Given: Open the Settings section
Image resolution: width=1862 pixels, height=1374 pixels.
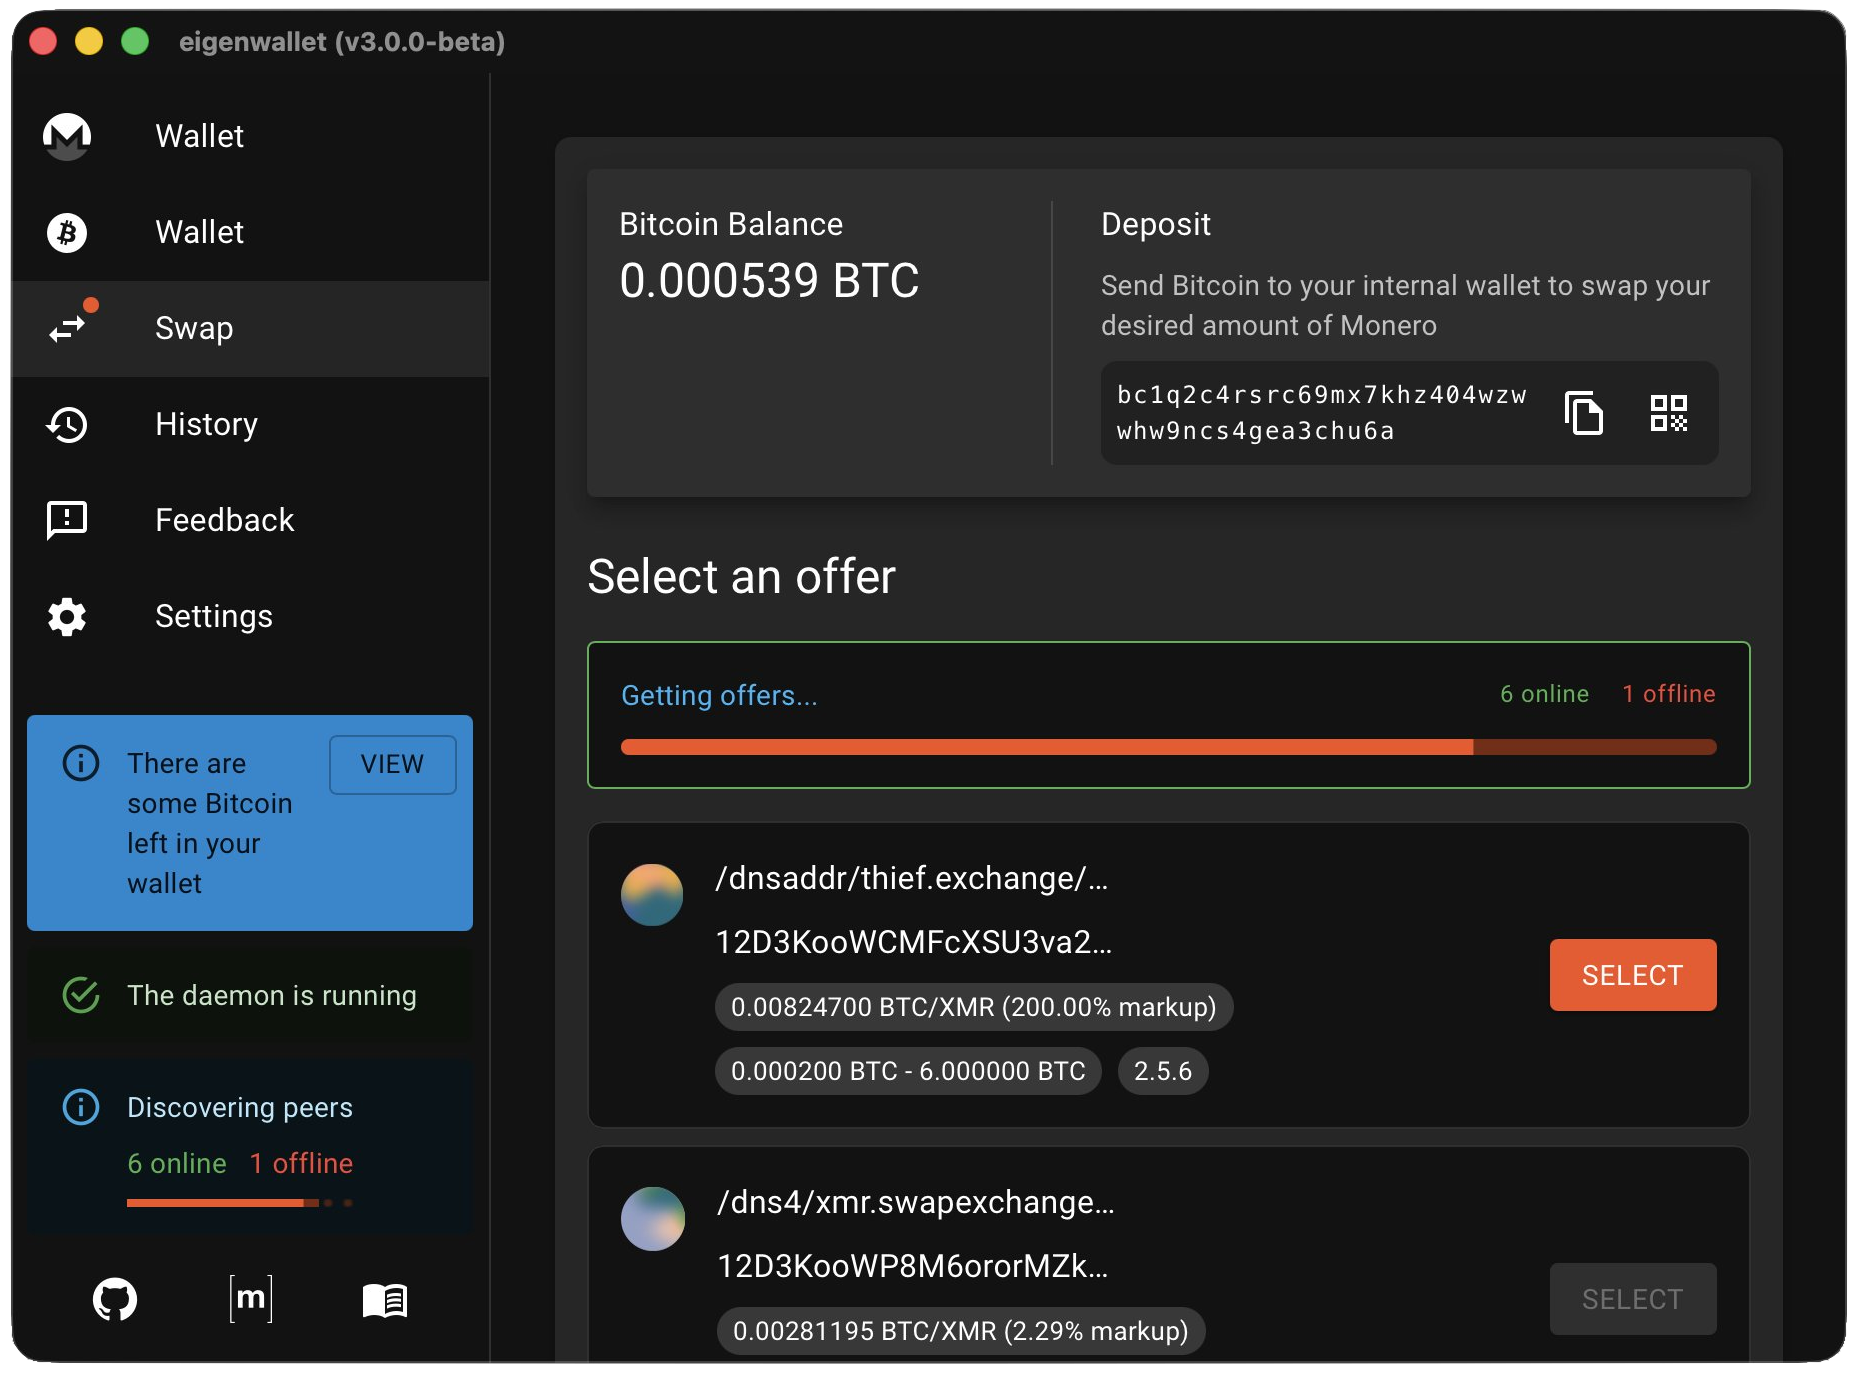Looking at the screenshot, I should (x=214, y=617).
